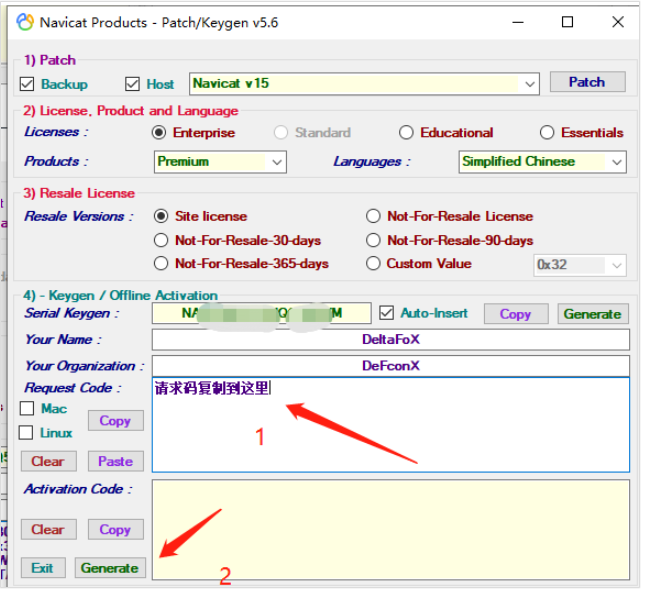Screen dimensions: 645x589
Task: Choose Not-For-Resale-30-days option
Action: click(x=161, y=240)
